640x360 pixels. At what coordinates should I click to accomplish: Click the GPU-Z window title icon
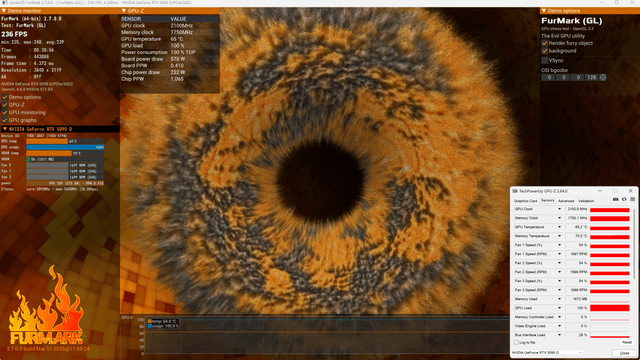(515, 191)
